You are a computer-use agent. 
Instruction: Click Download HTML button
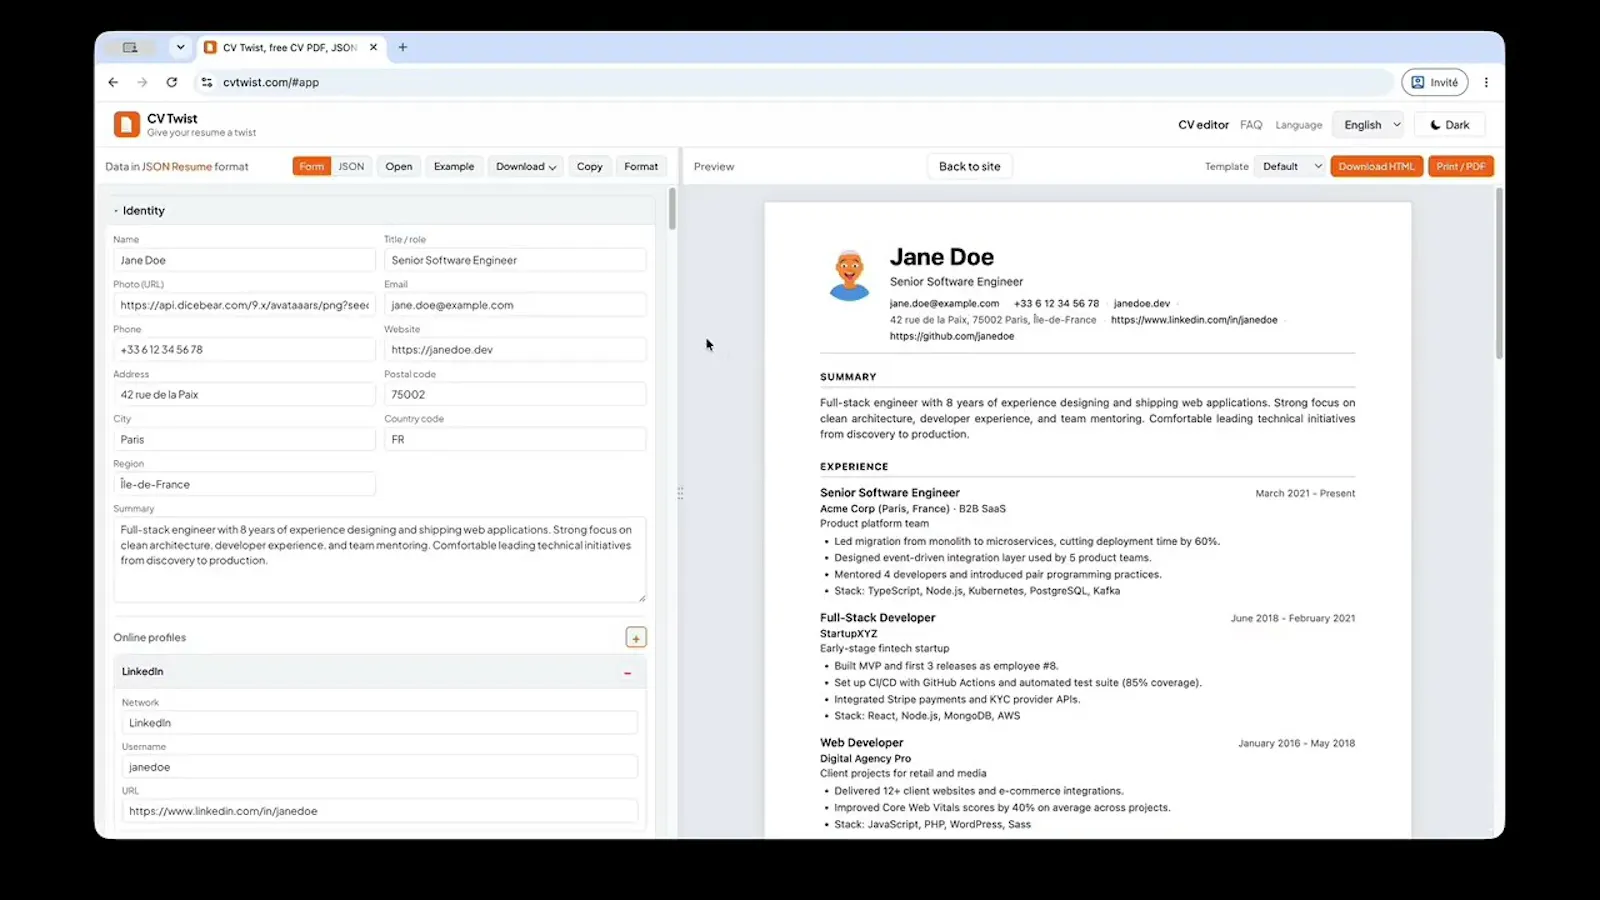tap(1376, 166)
